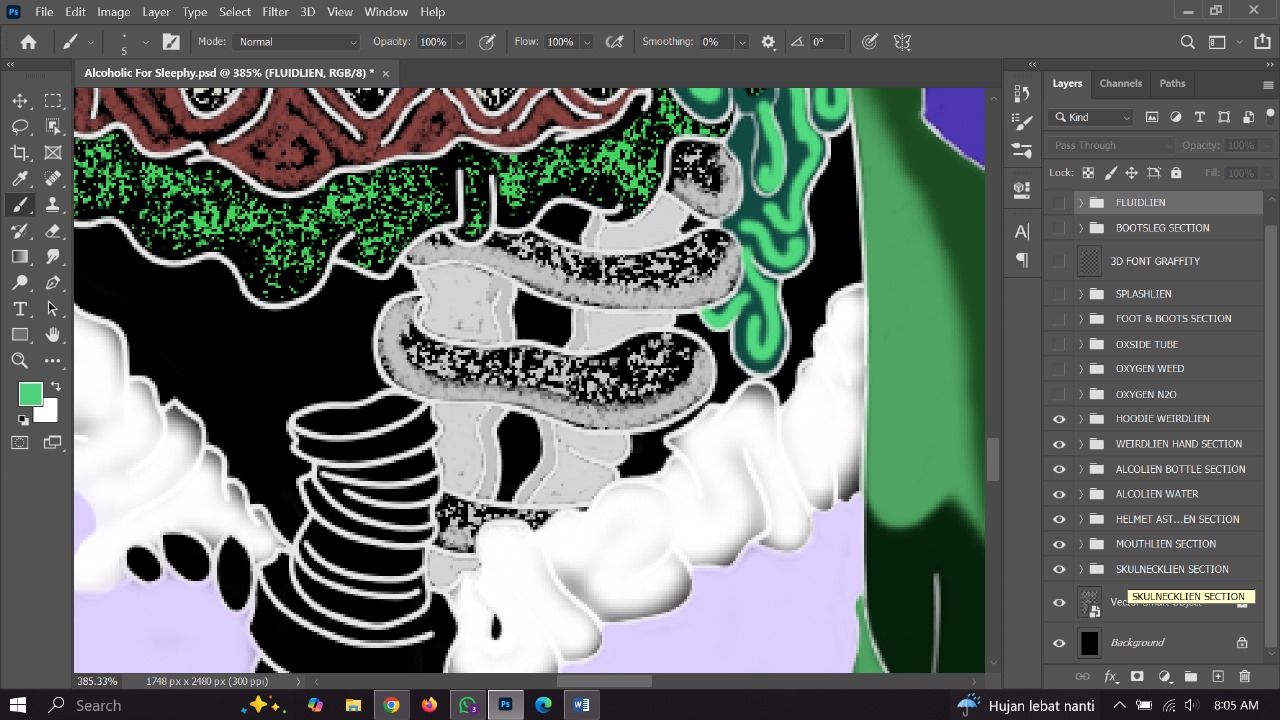The width and height of the screenshot is (1280, 720).
Task: Choose the Lasso tool
Action: 20,126
